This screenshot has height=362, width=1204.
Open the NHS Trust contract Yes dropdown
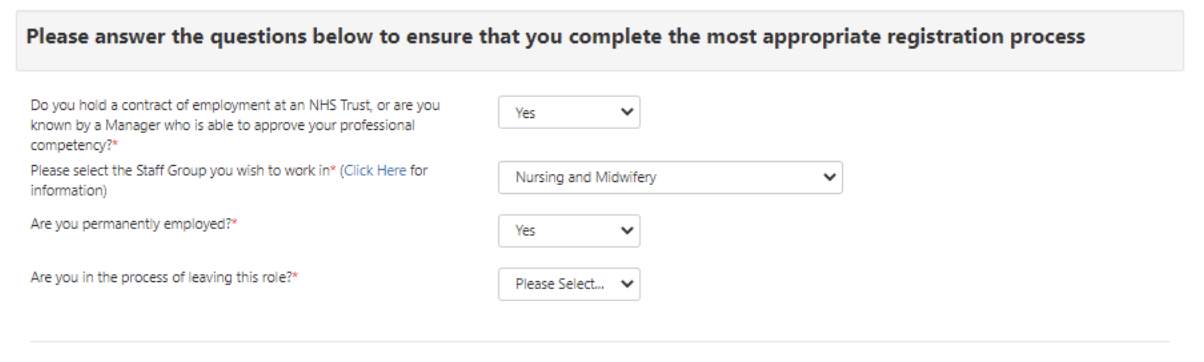[x=569, y=113]
